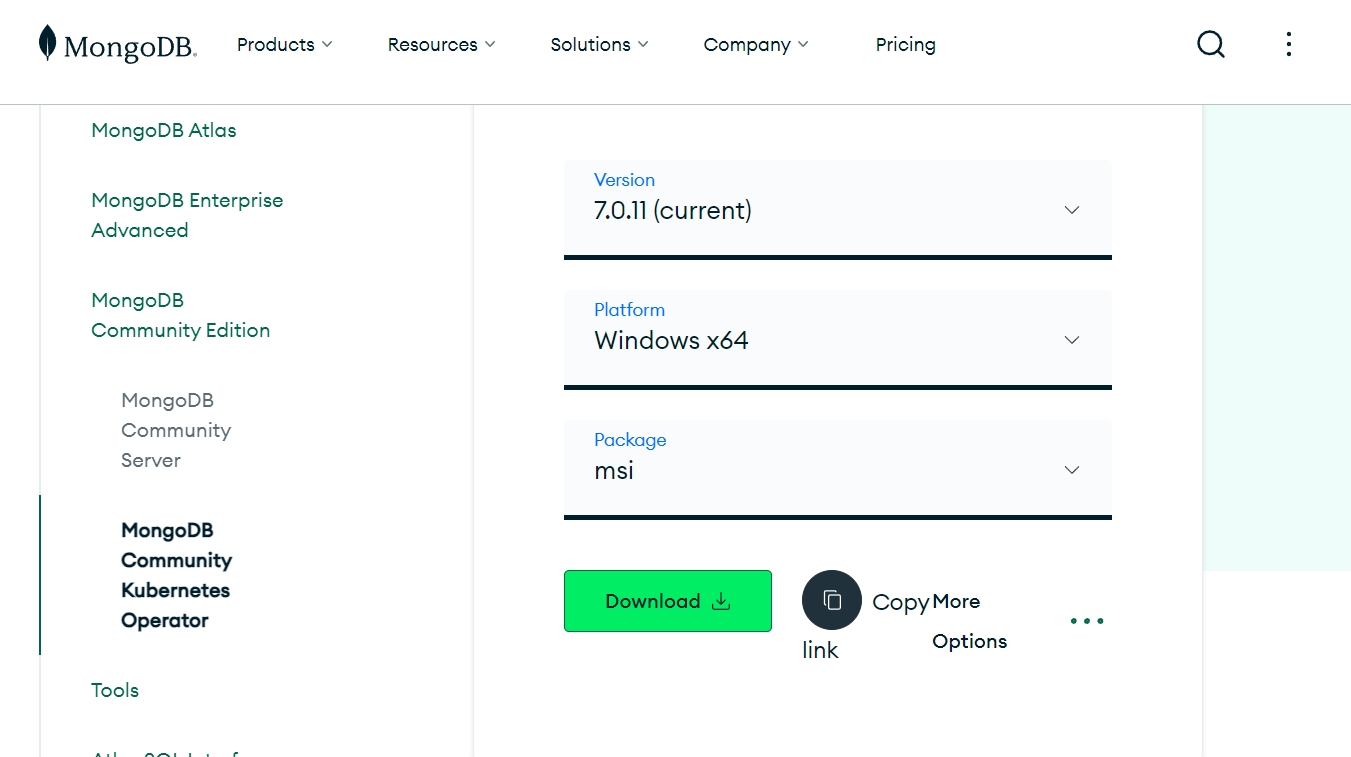The width and height of the screenshot is (1351, 757).
Task: Open the Products menu
Action: click(x=284, y=45)
